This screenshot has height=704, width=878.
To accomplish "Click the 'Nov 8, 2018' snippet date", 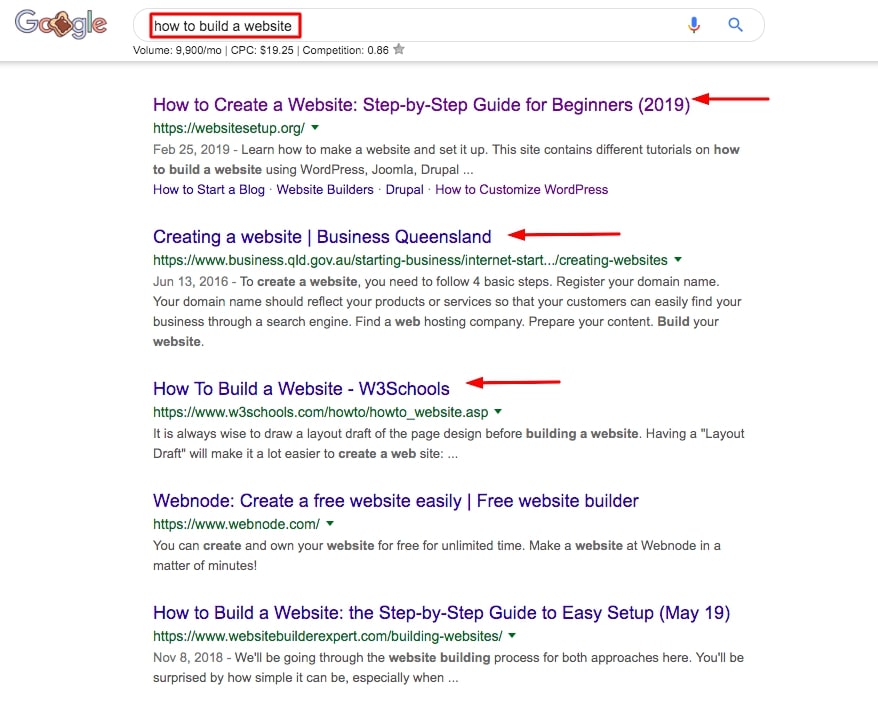I will coord(188,658).
